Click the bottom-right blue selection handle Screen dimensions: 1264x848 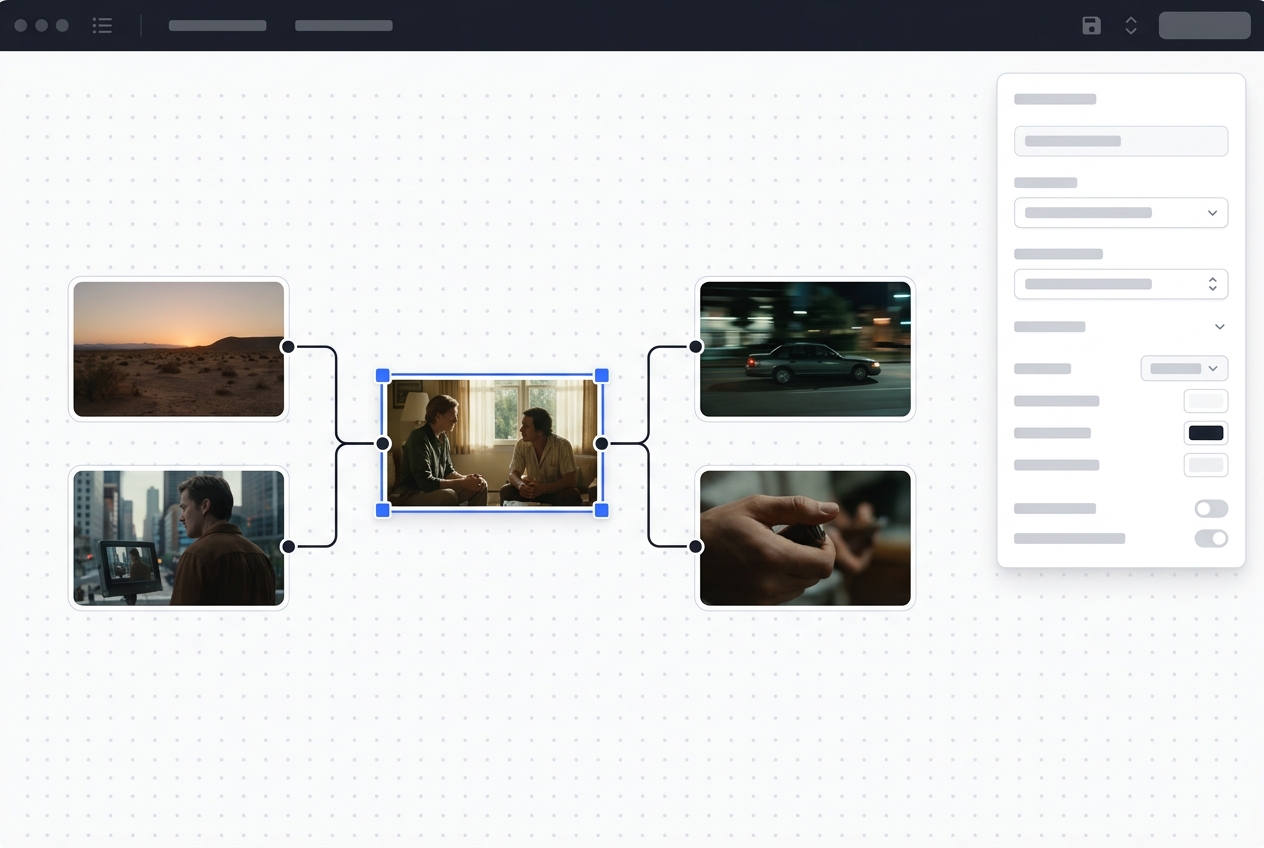602,510
